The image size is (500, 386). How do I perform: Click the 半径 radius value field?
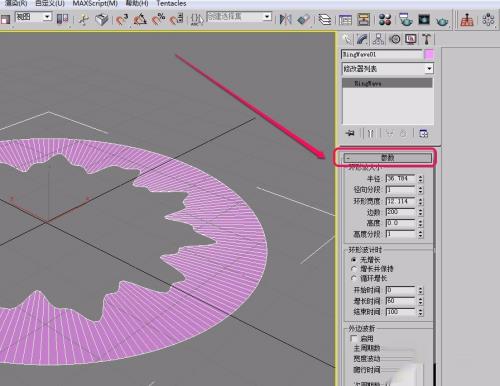401,178
